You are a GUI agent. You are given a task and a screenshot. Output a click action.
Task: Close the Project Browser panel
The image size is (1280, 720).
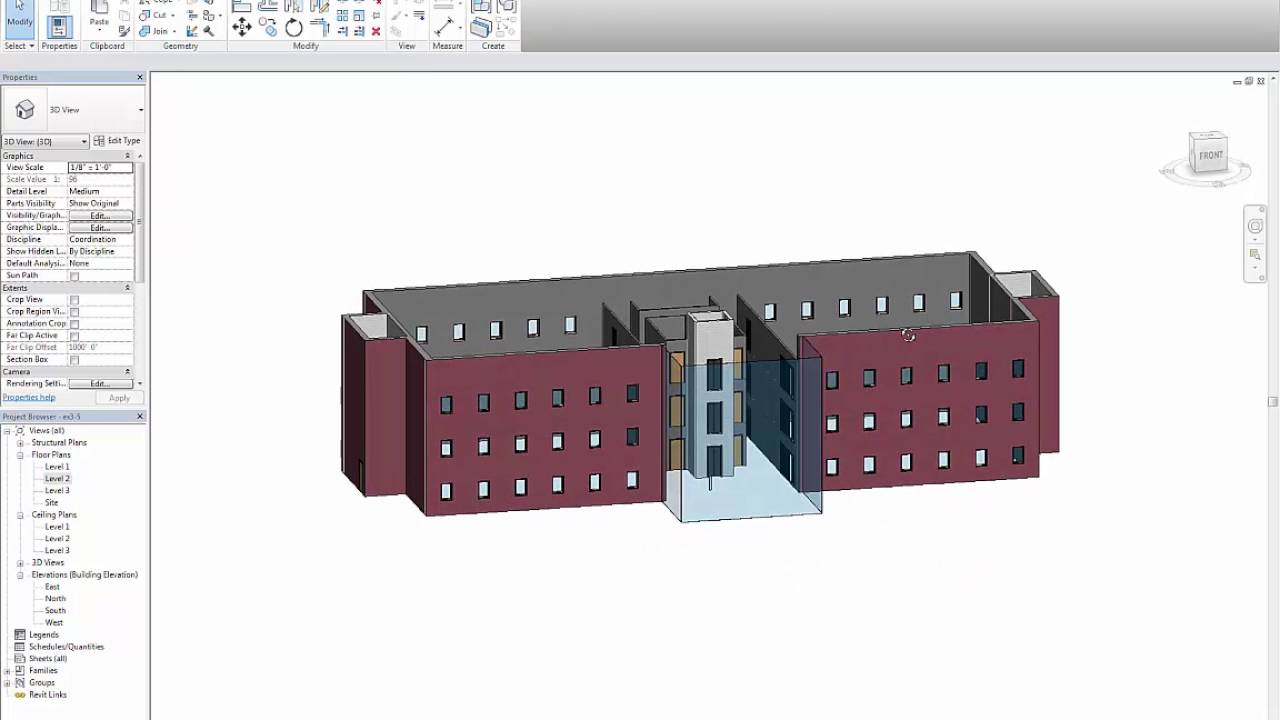click(x=140, y=417)
